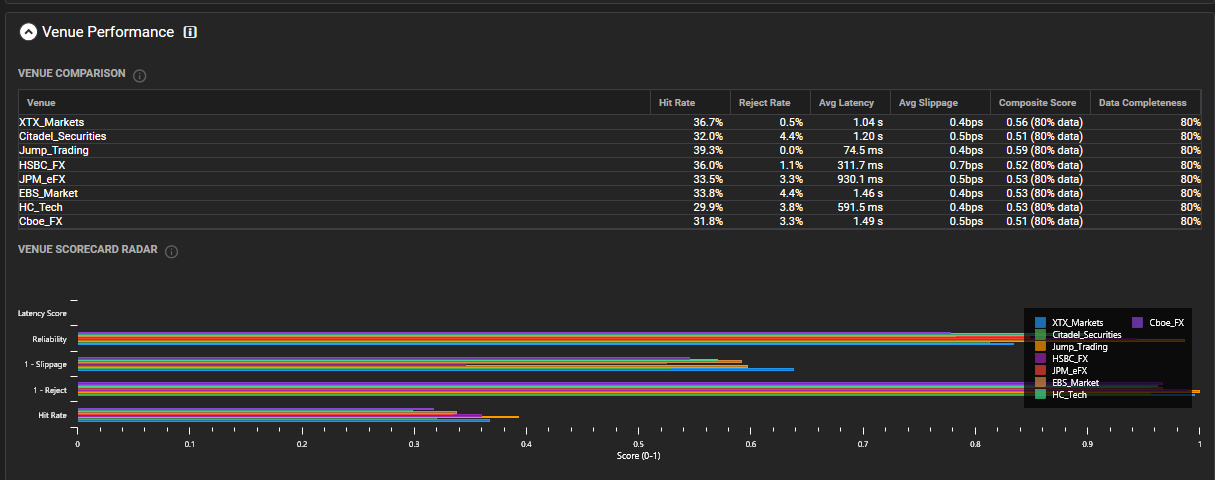Select the Jump_Trading venue cell
The width and height of the screenshot is (1215, 480).
pyautogui.click(x=334, y=150)
